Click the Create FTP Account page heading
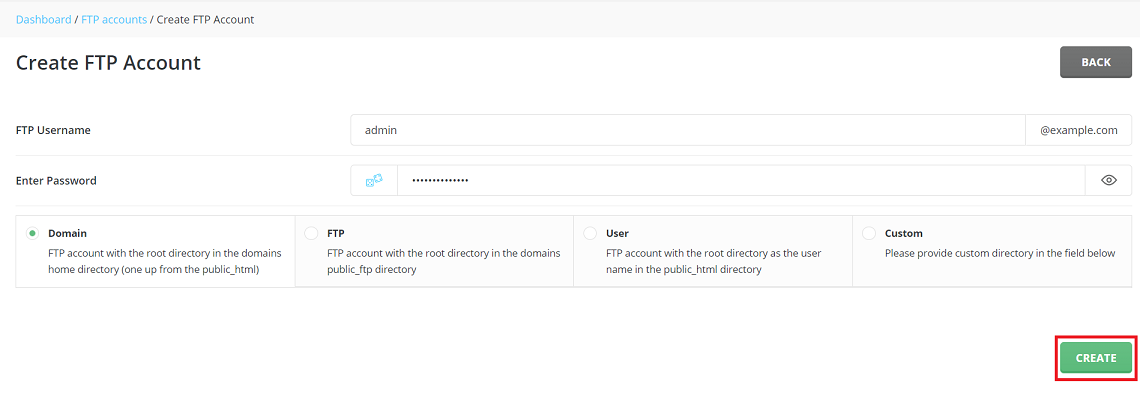Viewport: 1140px width, 404px height. 108,62
